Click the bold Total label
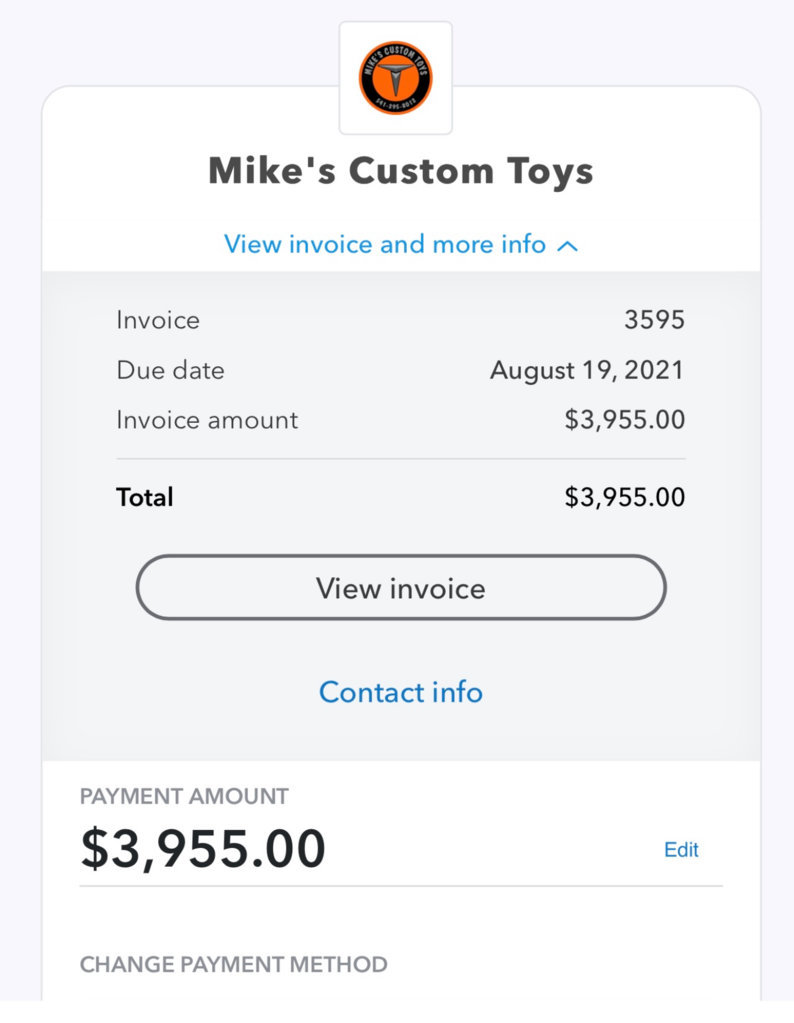 click(x=145, y=497)
